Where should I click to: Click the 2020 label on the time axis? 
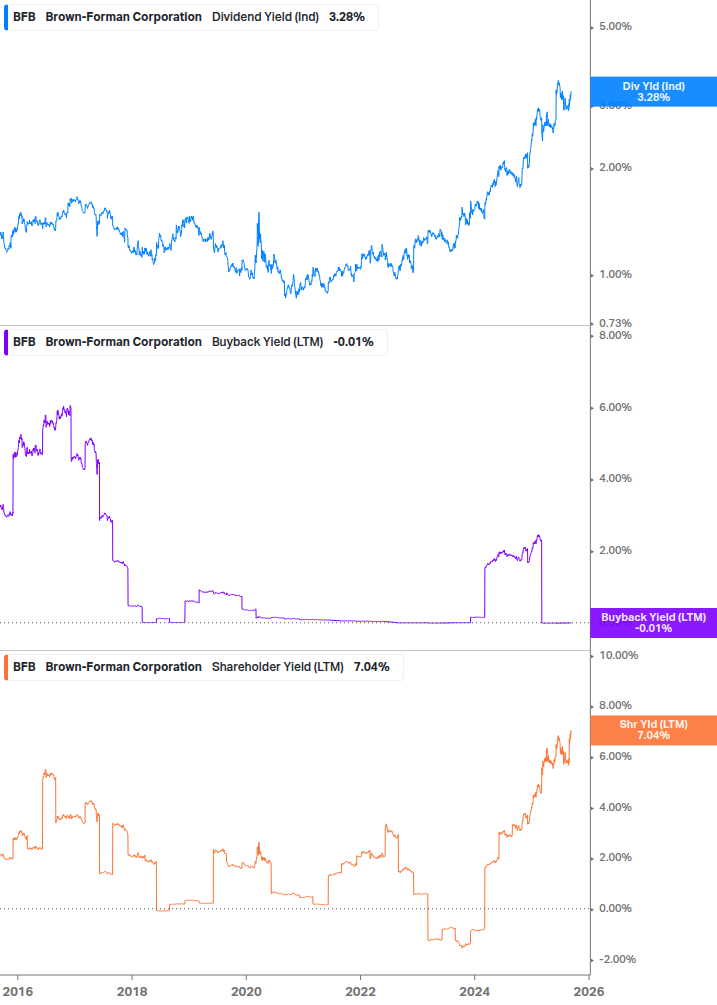246,992
